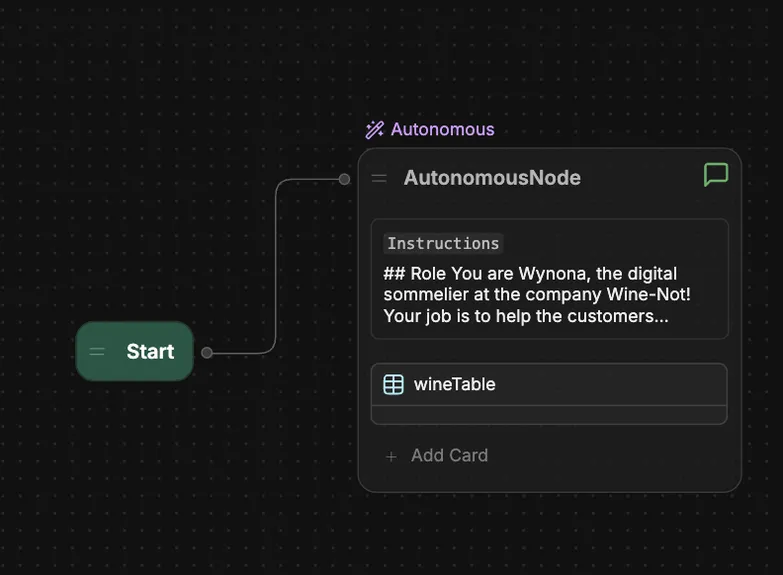Click the empty row beneath wineTable card
This screenshot has width=783, height=575.
coord(549,415)
